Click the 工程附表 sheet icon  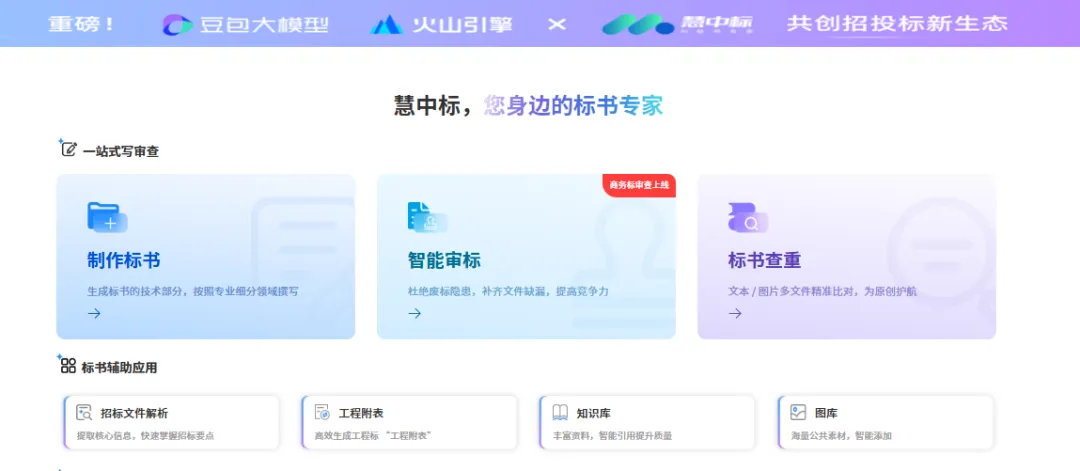[x=322, y=412]
